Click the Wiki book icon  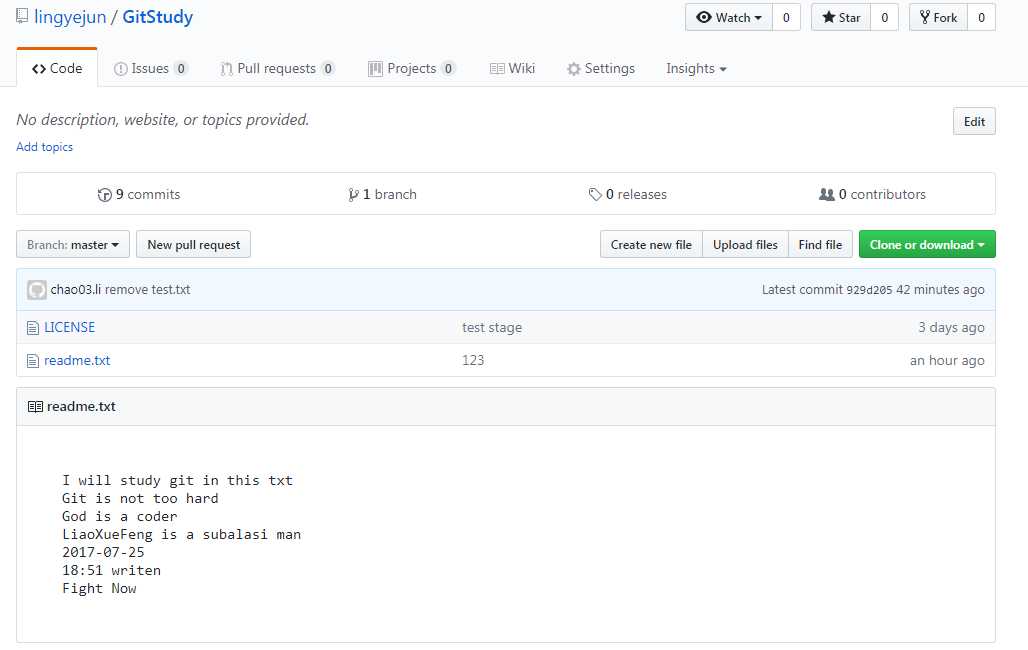tap(497, 69)
